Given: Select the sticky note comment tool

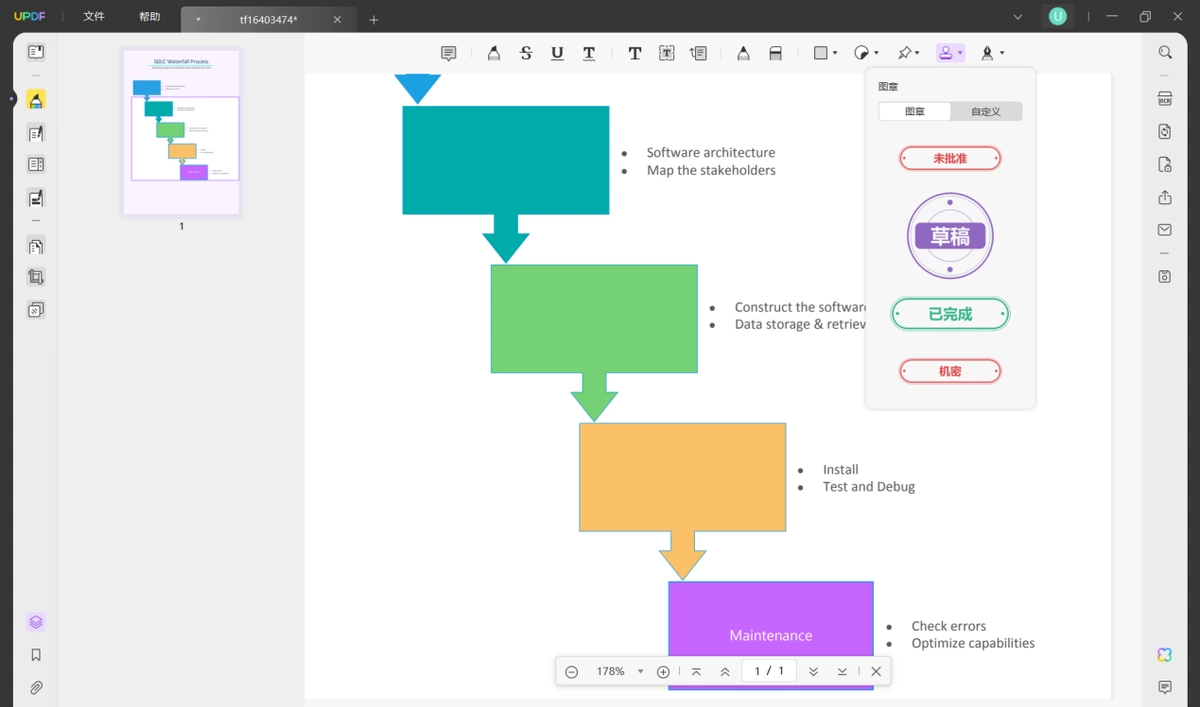Looking at the screenshot, I should [x=449, y=53].
